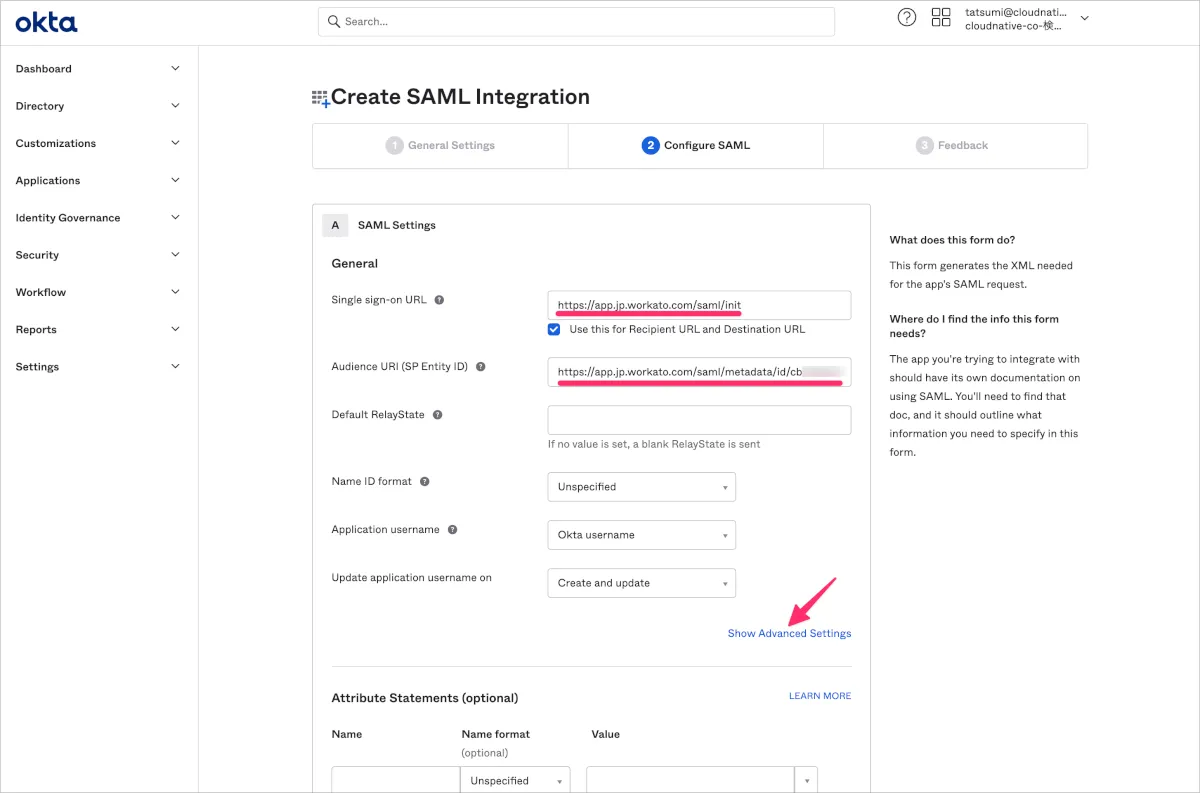Click Show Advanced Settings link

point(789,634)
